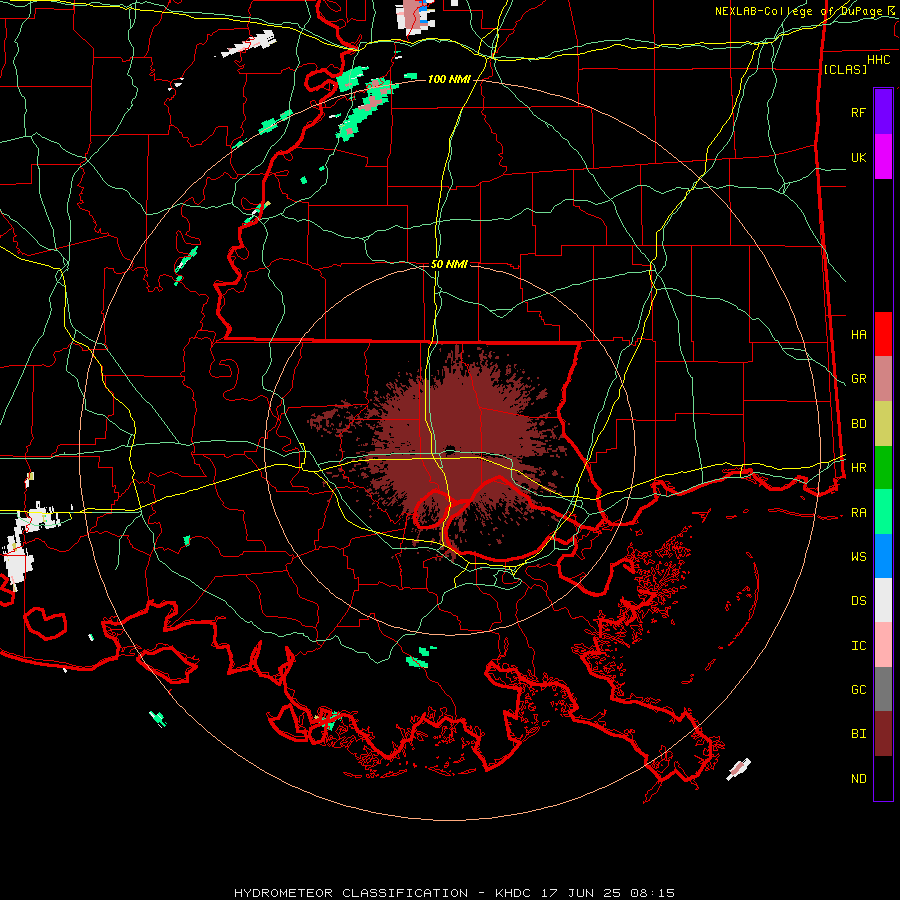900x900 pixels.
Task: Click the RF legend label
Action: [859, 112]
